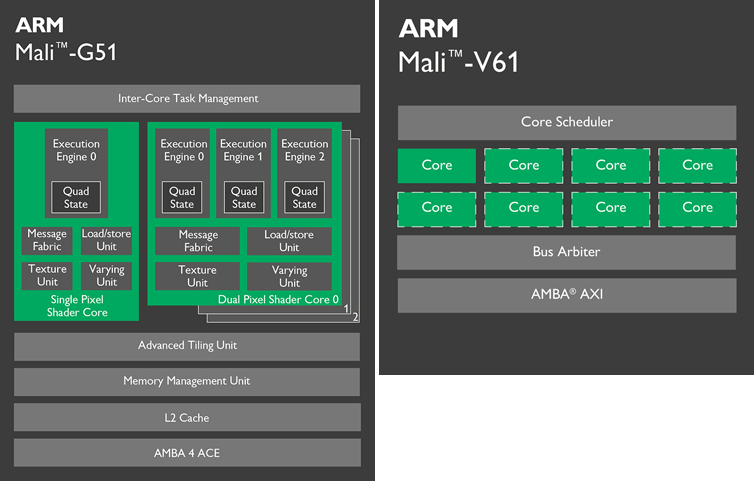Click the dashed Core block at bottom-right corner
The image size is (754, 481).
tap(697, 209)
